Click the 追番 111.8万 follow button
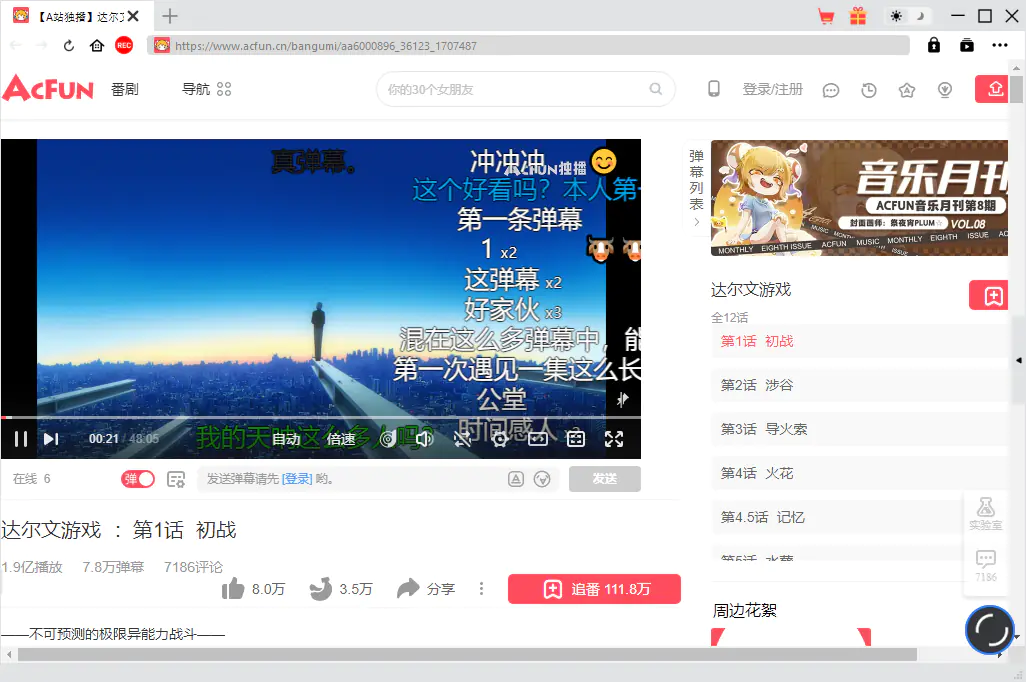The width and height of the screenshot is (1026, 682). [594, 589]
